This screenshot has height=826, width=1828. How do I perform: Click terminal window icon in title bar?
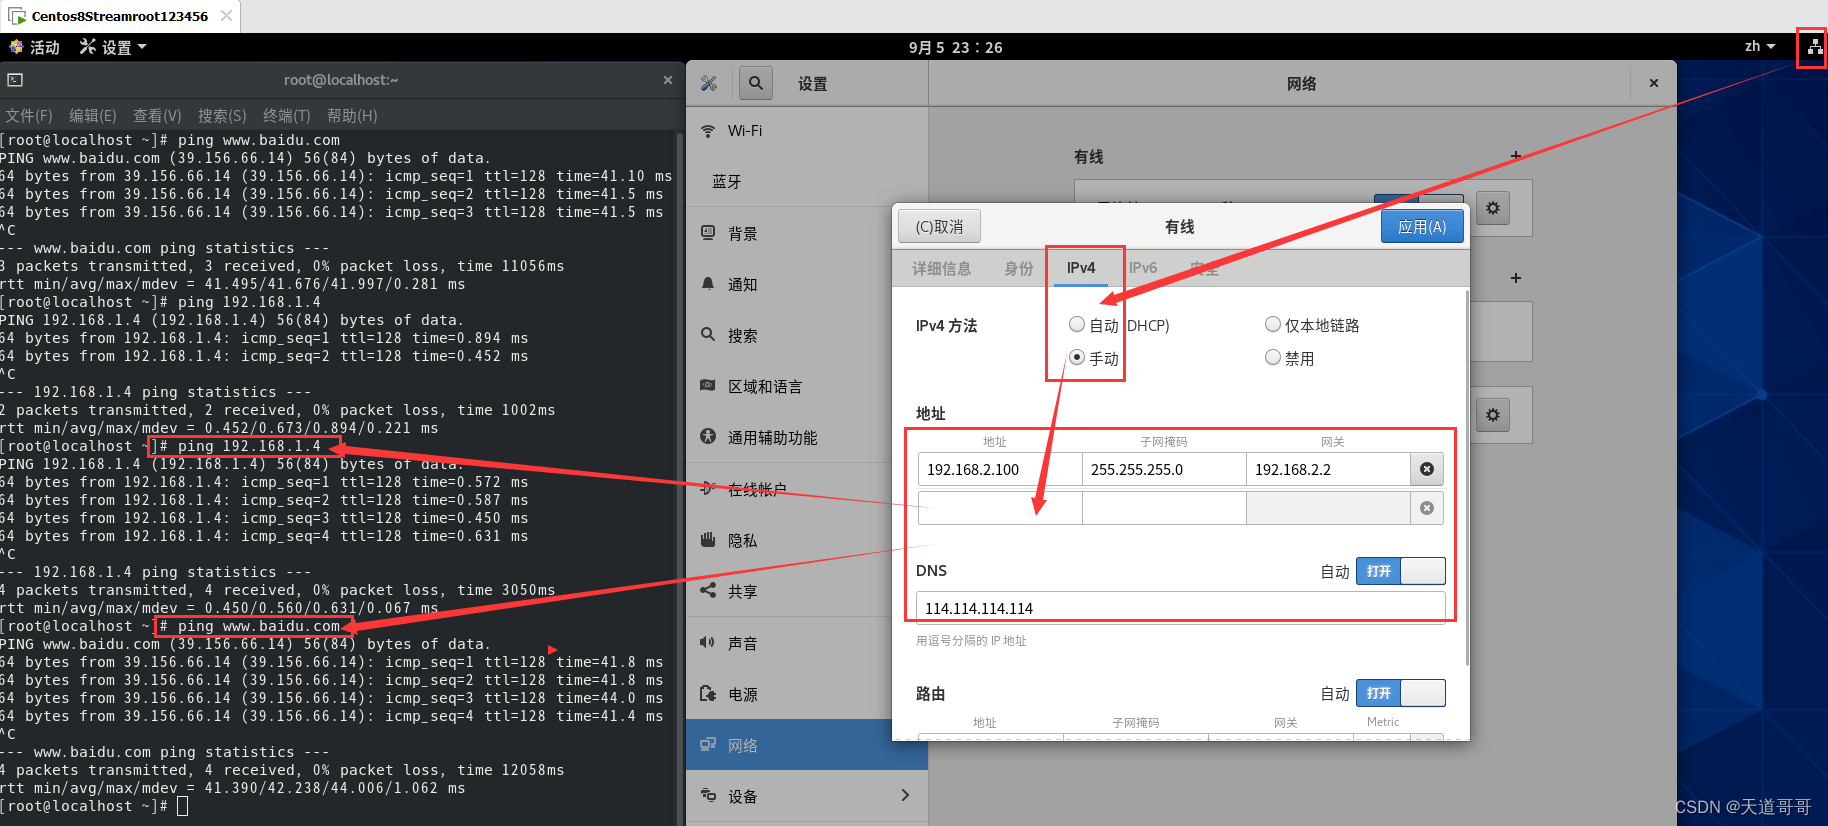15,80
